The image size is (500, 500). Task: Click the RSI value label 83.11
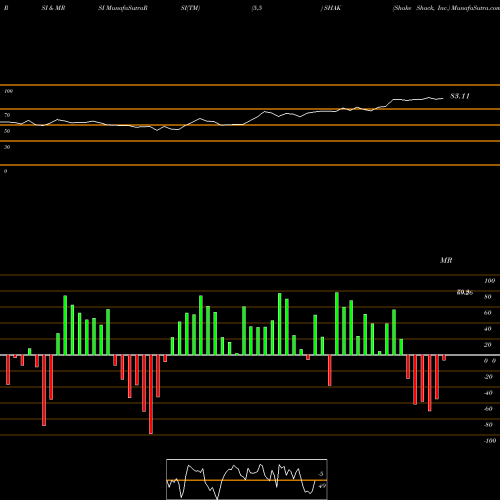pos(460,96)
